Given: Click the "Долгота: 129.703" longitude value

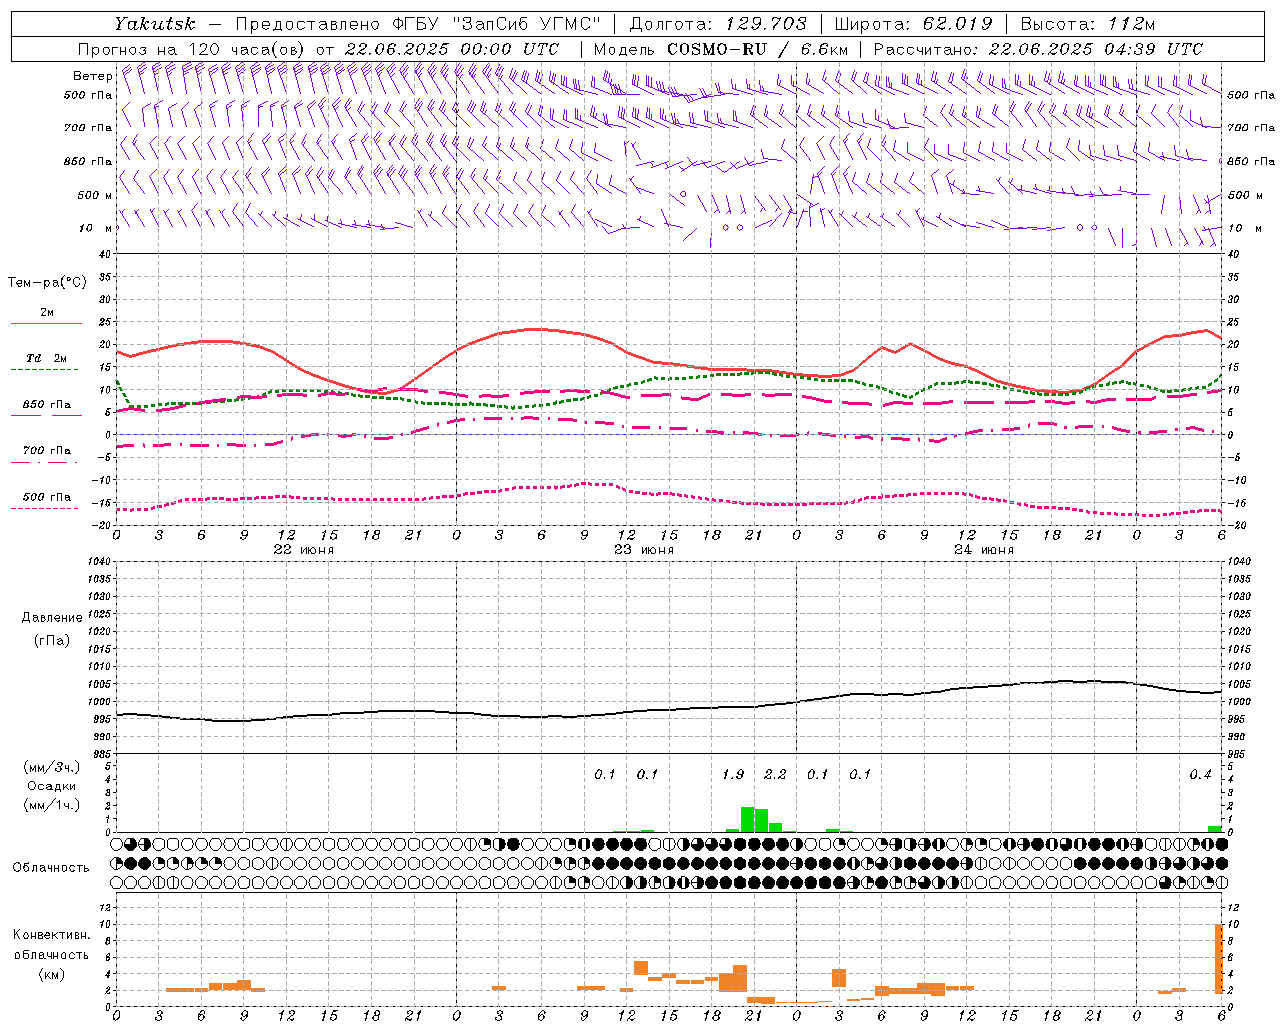Looking at the screenshot, I should click(718, 24).
